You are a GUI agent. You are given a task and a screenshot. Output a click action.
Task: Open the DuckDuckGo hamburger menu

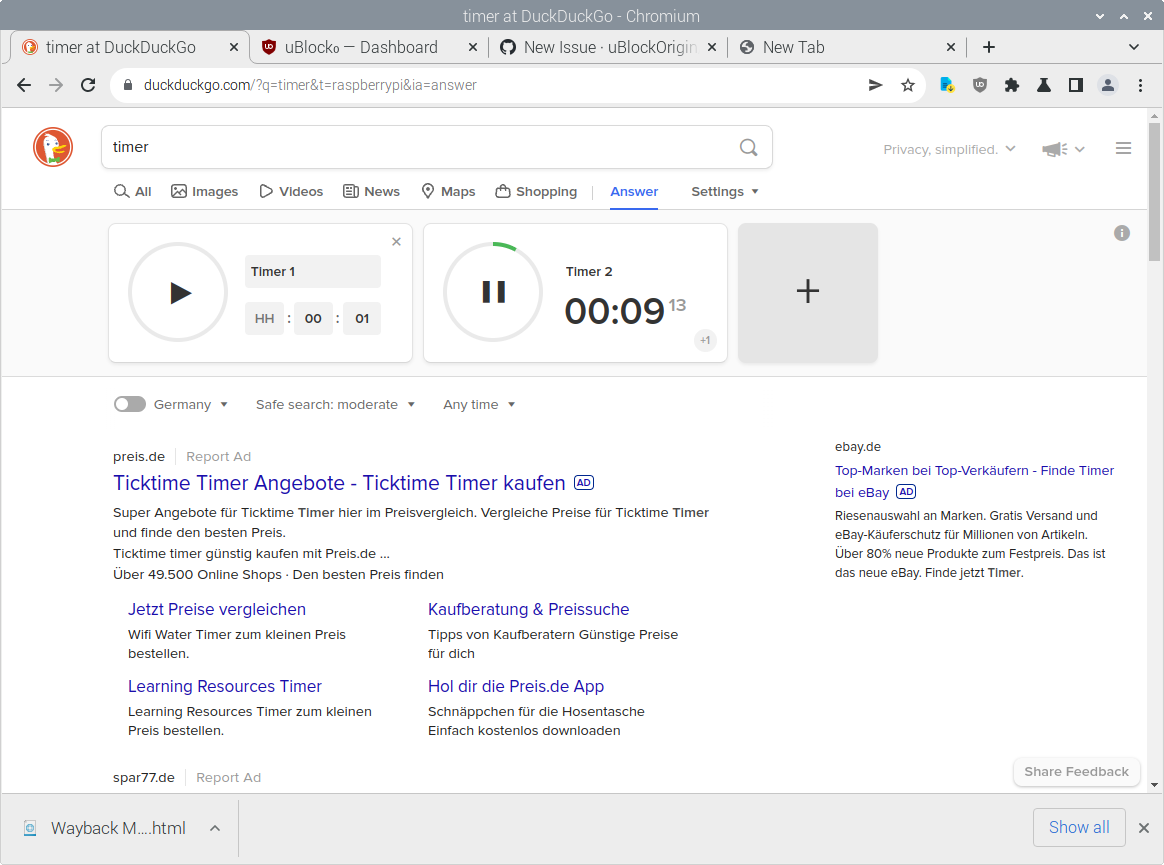pos(1123,146)
